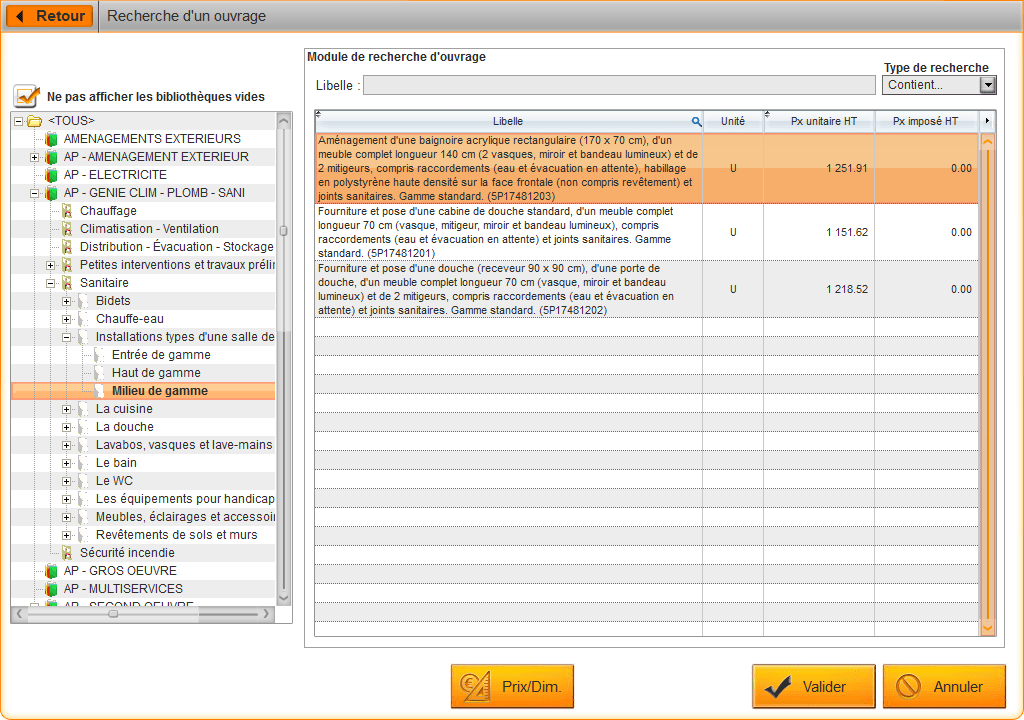Image resolution: width=1024 pixels, height=720 pixels.
Task: Open the Type de recherche dropdown
Action: 988,85
